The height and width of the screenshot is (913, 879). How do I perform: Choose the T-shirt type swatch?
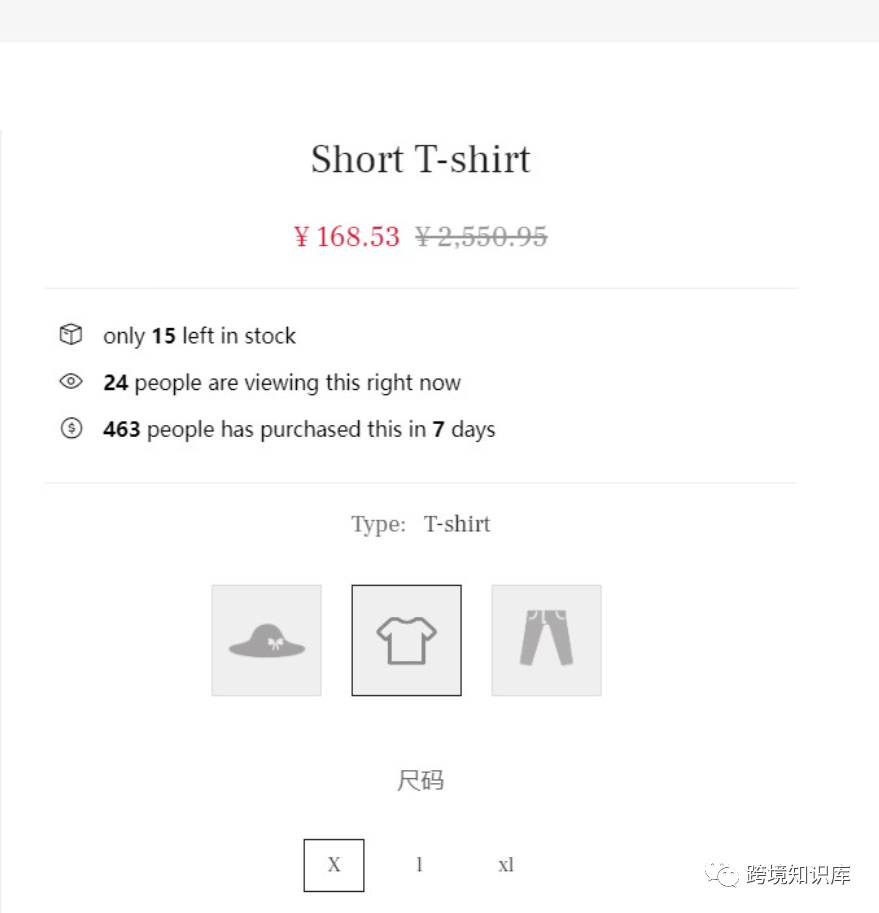406,640
